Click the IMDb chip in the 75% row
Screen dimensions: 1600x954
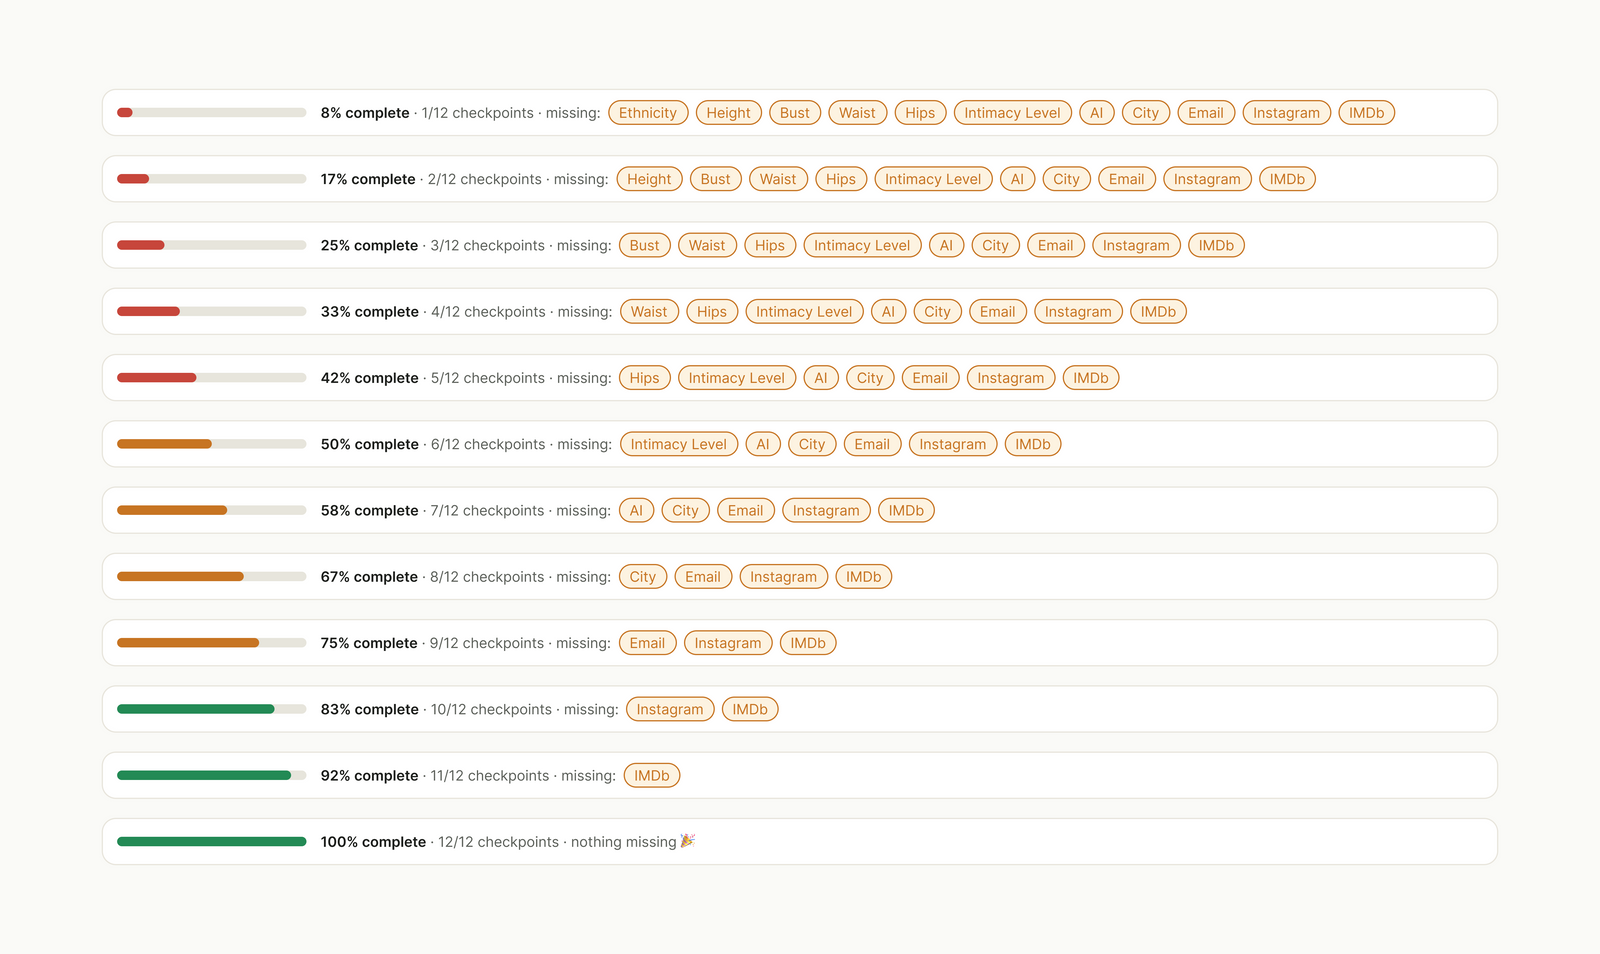[808, 643]
